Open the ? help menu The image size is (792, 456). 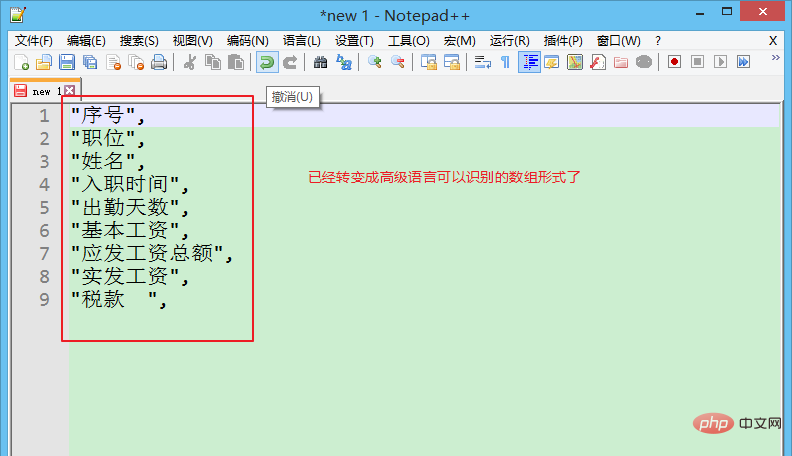point(658,41)
